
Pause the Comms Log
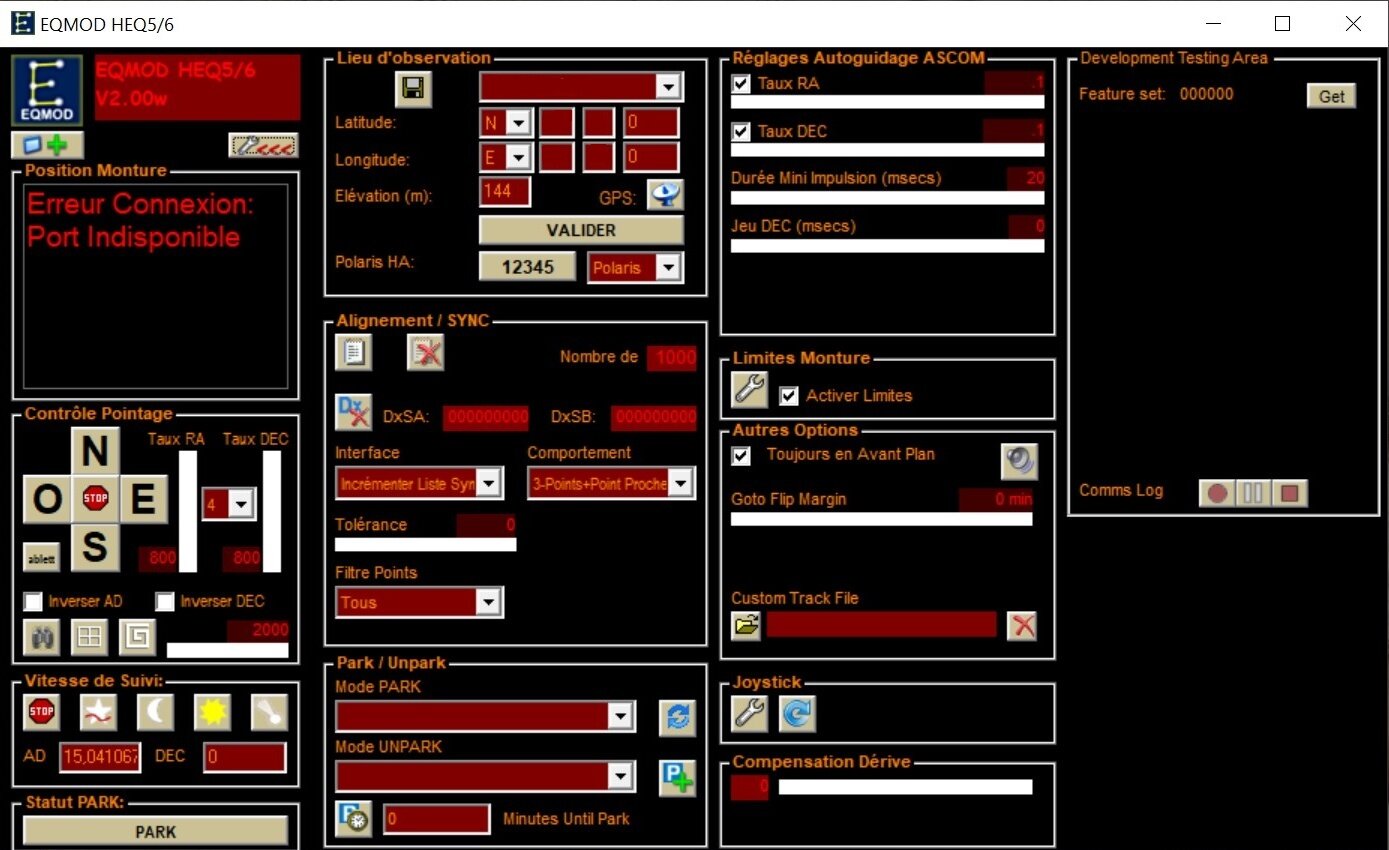[x=1253, y=493]
